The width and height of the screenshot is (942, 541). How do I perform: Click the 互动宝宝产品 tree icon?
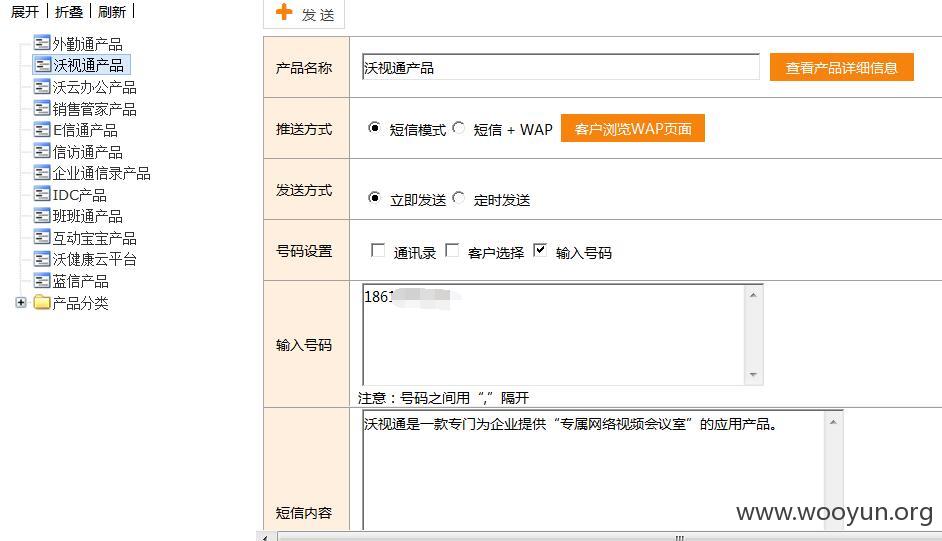point(41,238)
